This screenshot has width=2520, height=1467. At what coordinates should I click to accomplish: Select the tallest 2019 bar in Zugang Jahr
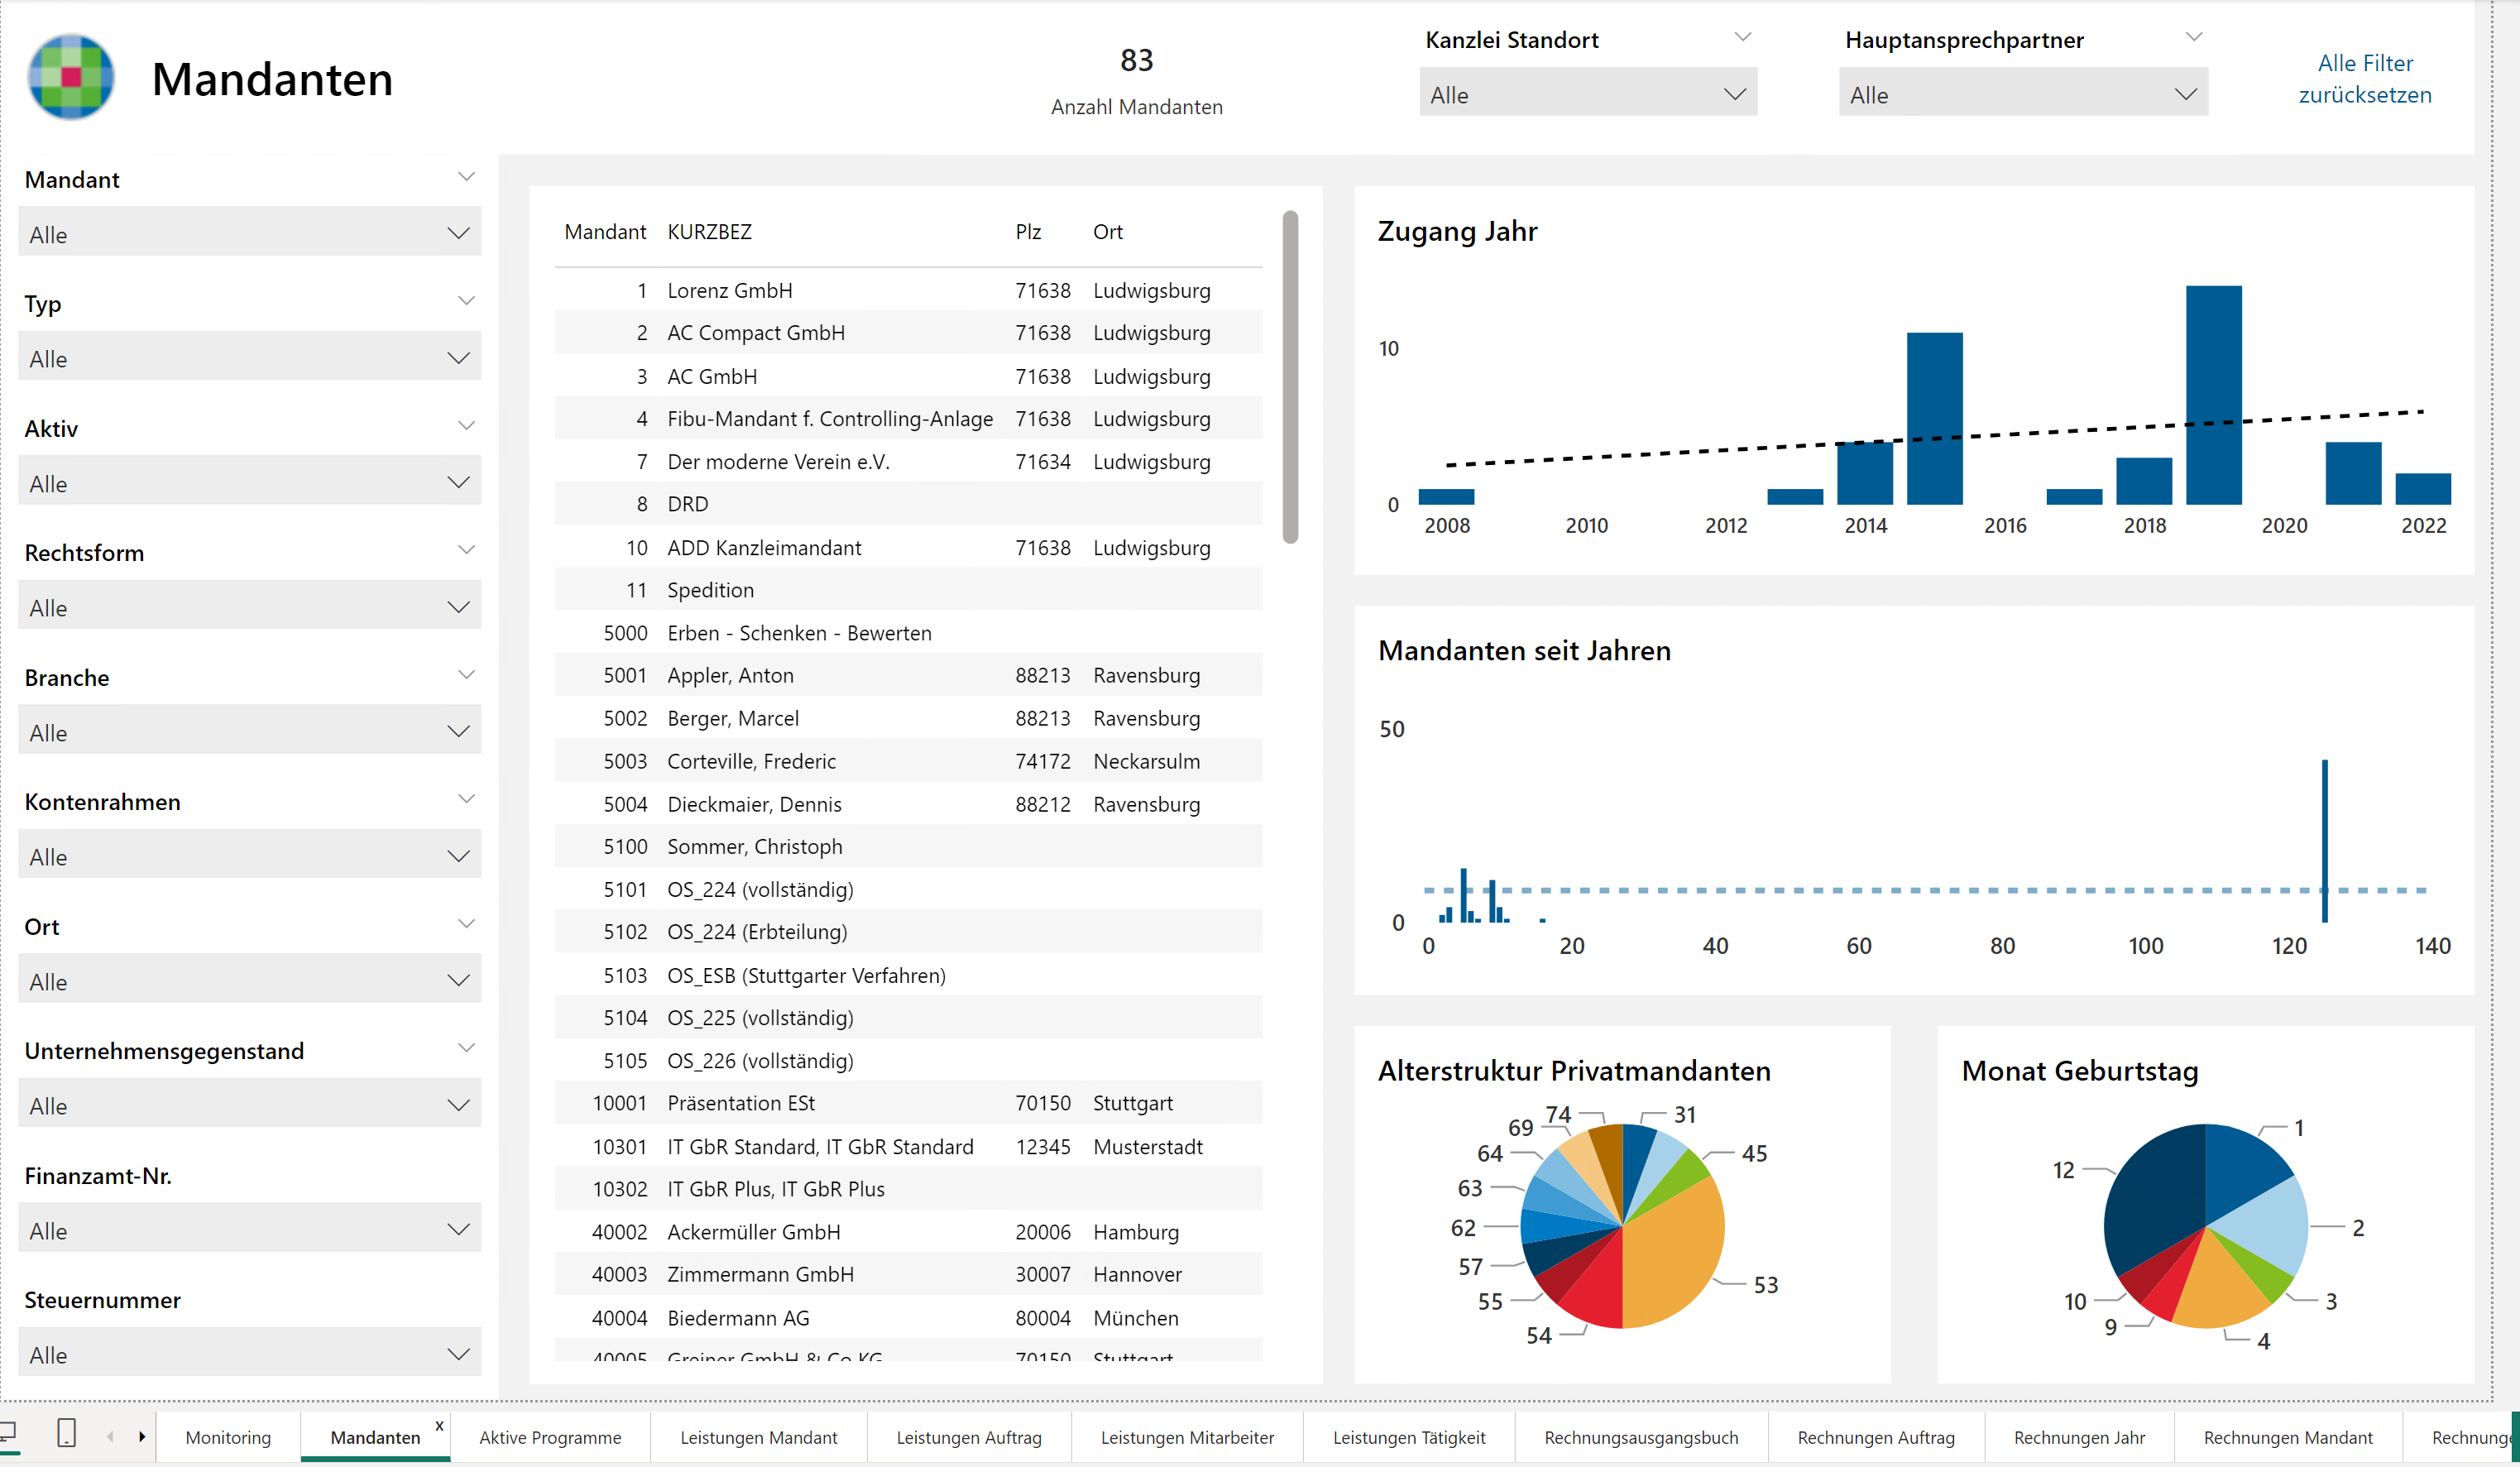pos(2213,395)
